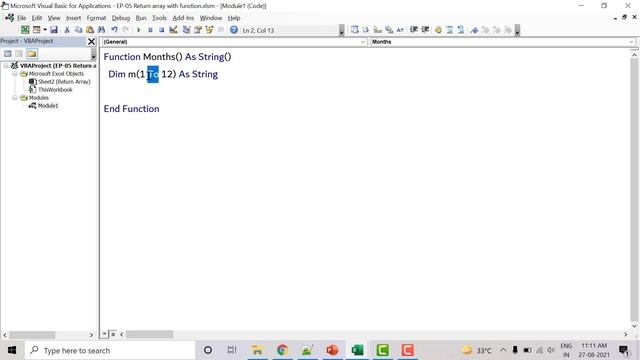Click 'End Function' line in code
Screen dimensions: 640x360
131,109
